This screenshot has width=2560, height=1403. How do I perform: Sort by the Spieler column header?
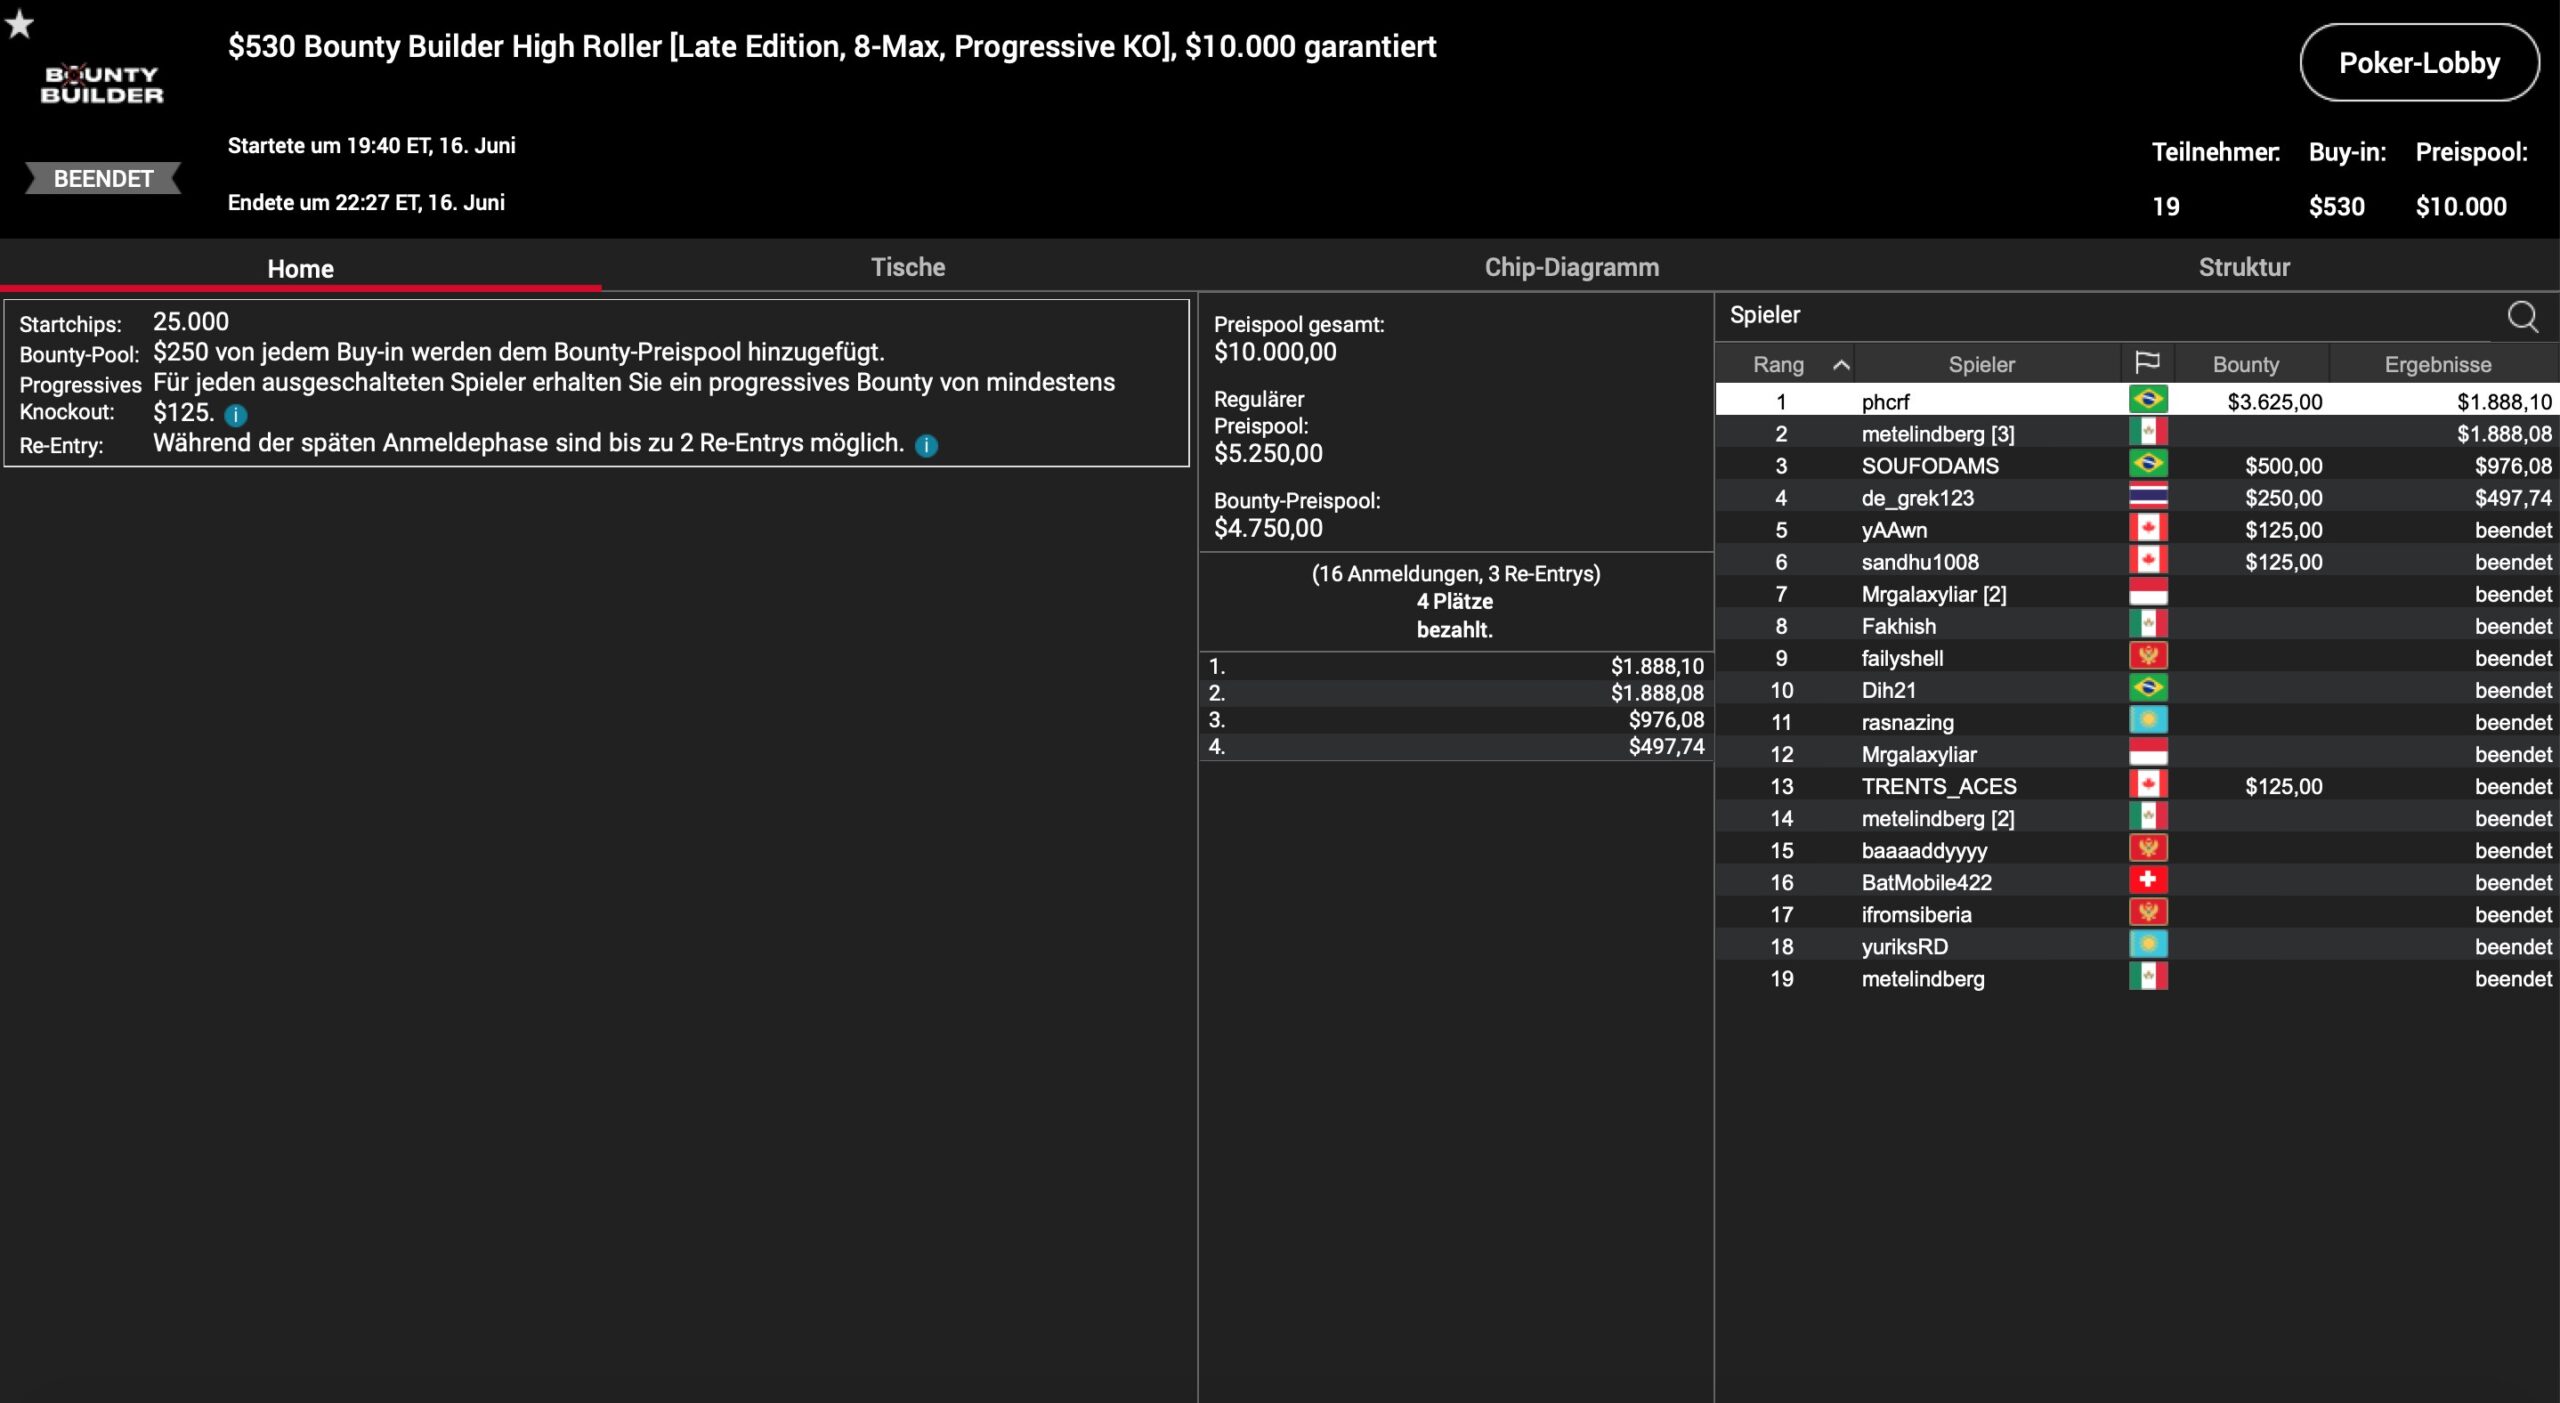click(x=1981, y=365)
